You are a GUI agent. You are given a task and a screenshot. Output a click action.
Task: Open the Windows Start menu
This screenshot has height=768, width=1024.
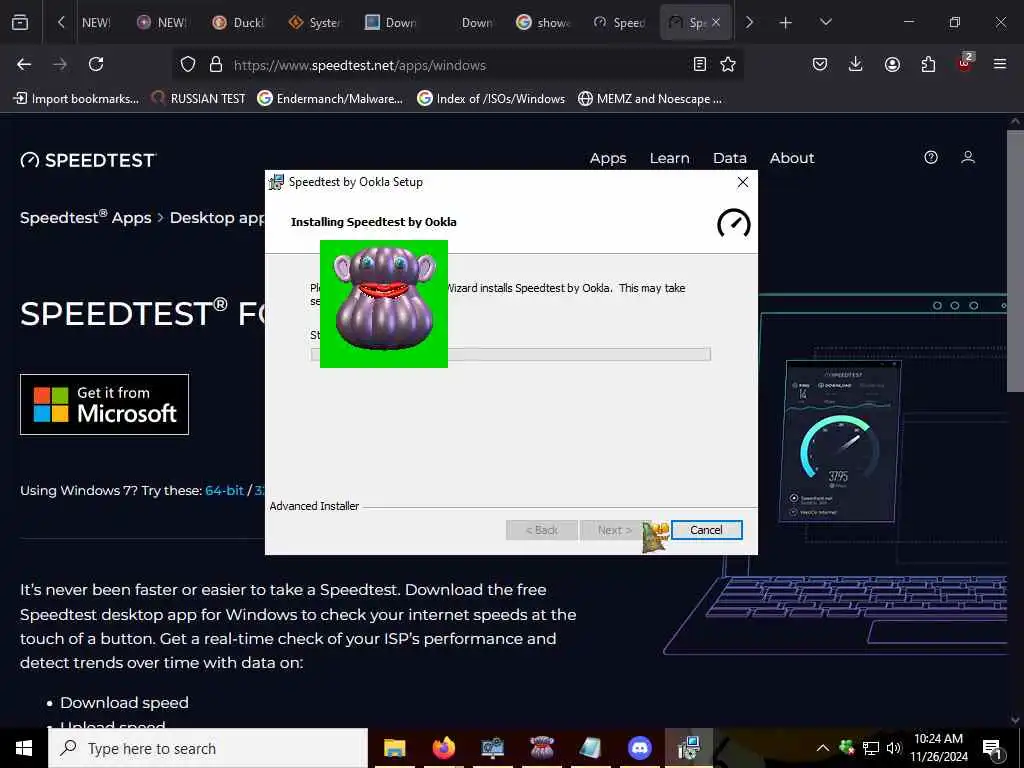coord(24,748)
